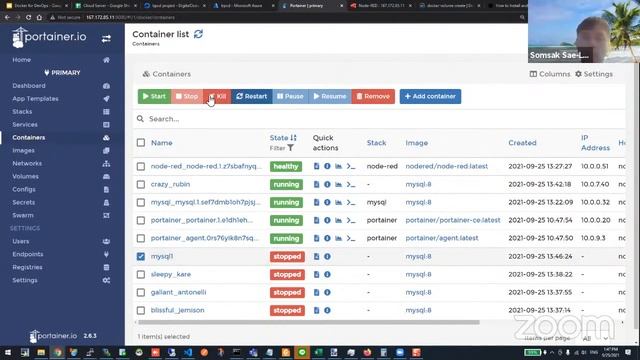
Task: Open console icon for crazy_rubin
Action: (351, 184)
